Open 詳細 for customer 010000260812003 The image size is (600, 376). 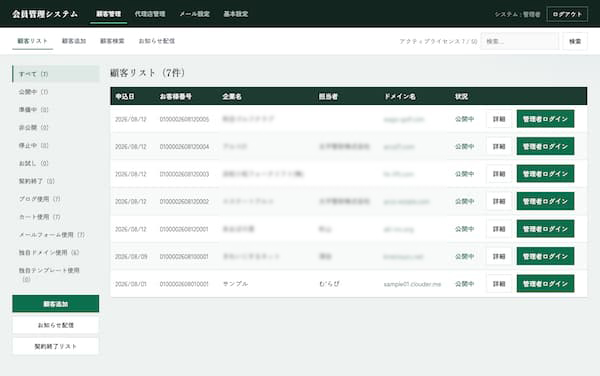pos(499,174)
